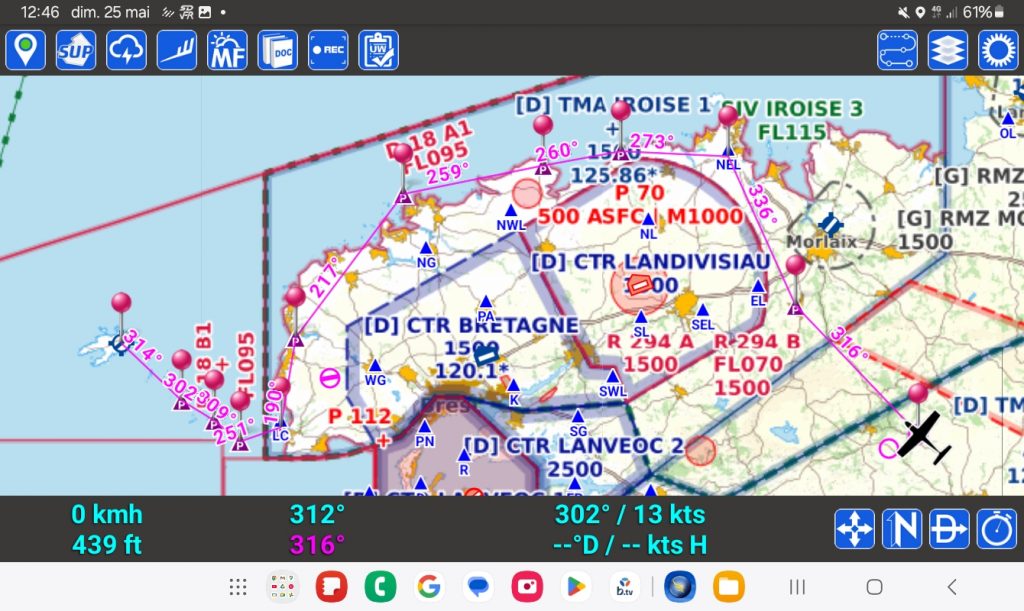Screen dimensions: 1024x611
Task: Open the MF Météo-France weather icon
Action: pos(227,50)
